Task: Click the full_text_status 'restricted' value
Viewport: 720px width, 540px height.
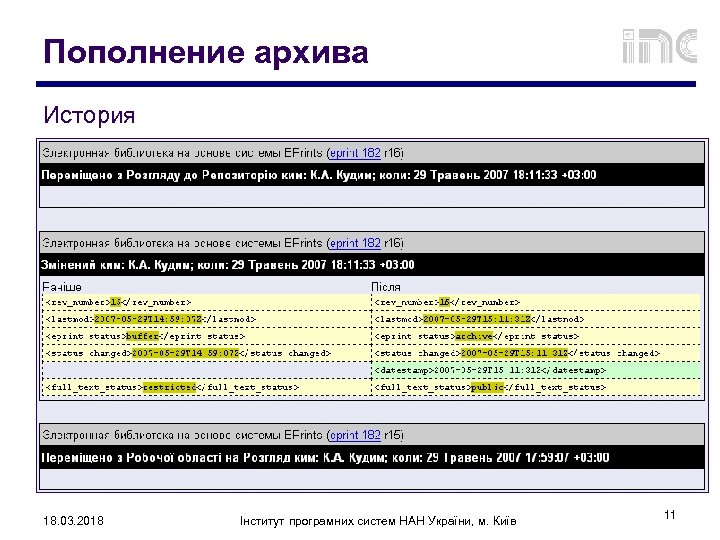Action: (x=169, y=387)
